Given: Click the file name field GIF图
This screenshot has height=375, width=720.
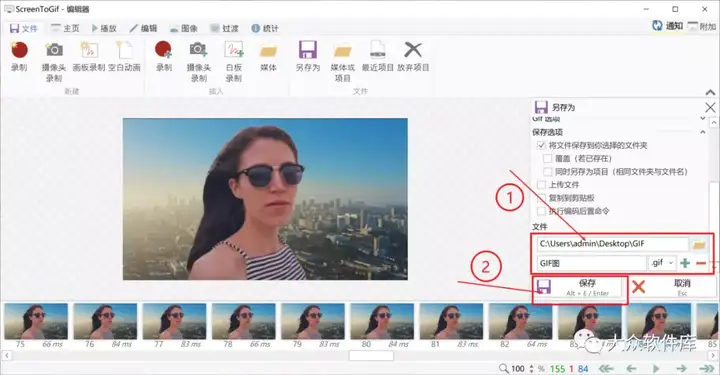Looking at the screenshot, I should tap(591, 263).
